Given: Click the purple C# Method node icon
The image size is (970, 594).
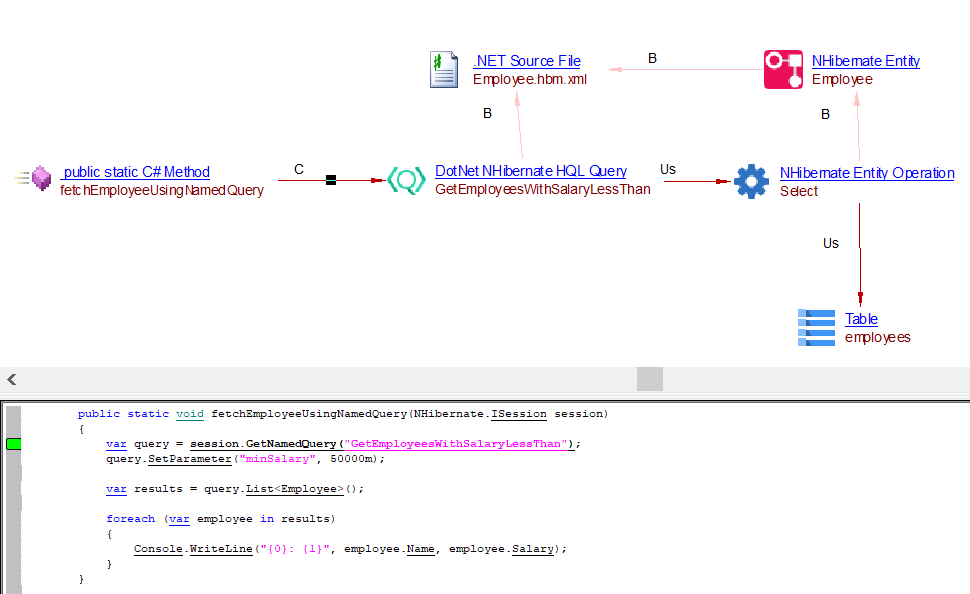Looking at the screenshot, I should tap(40, 179).
